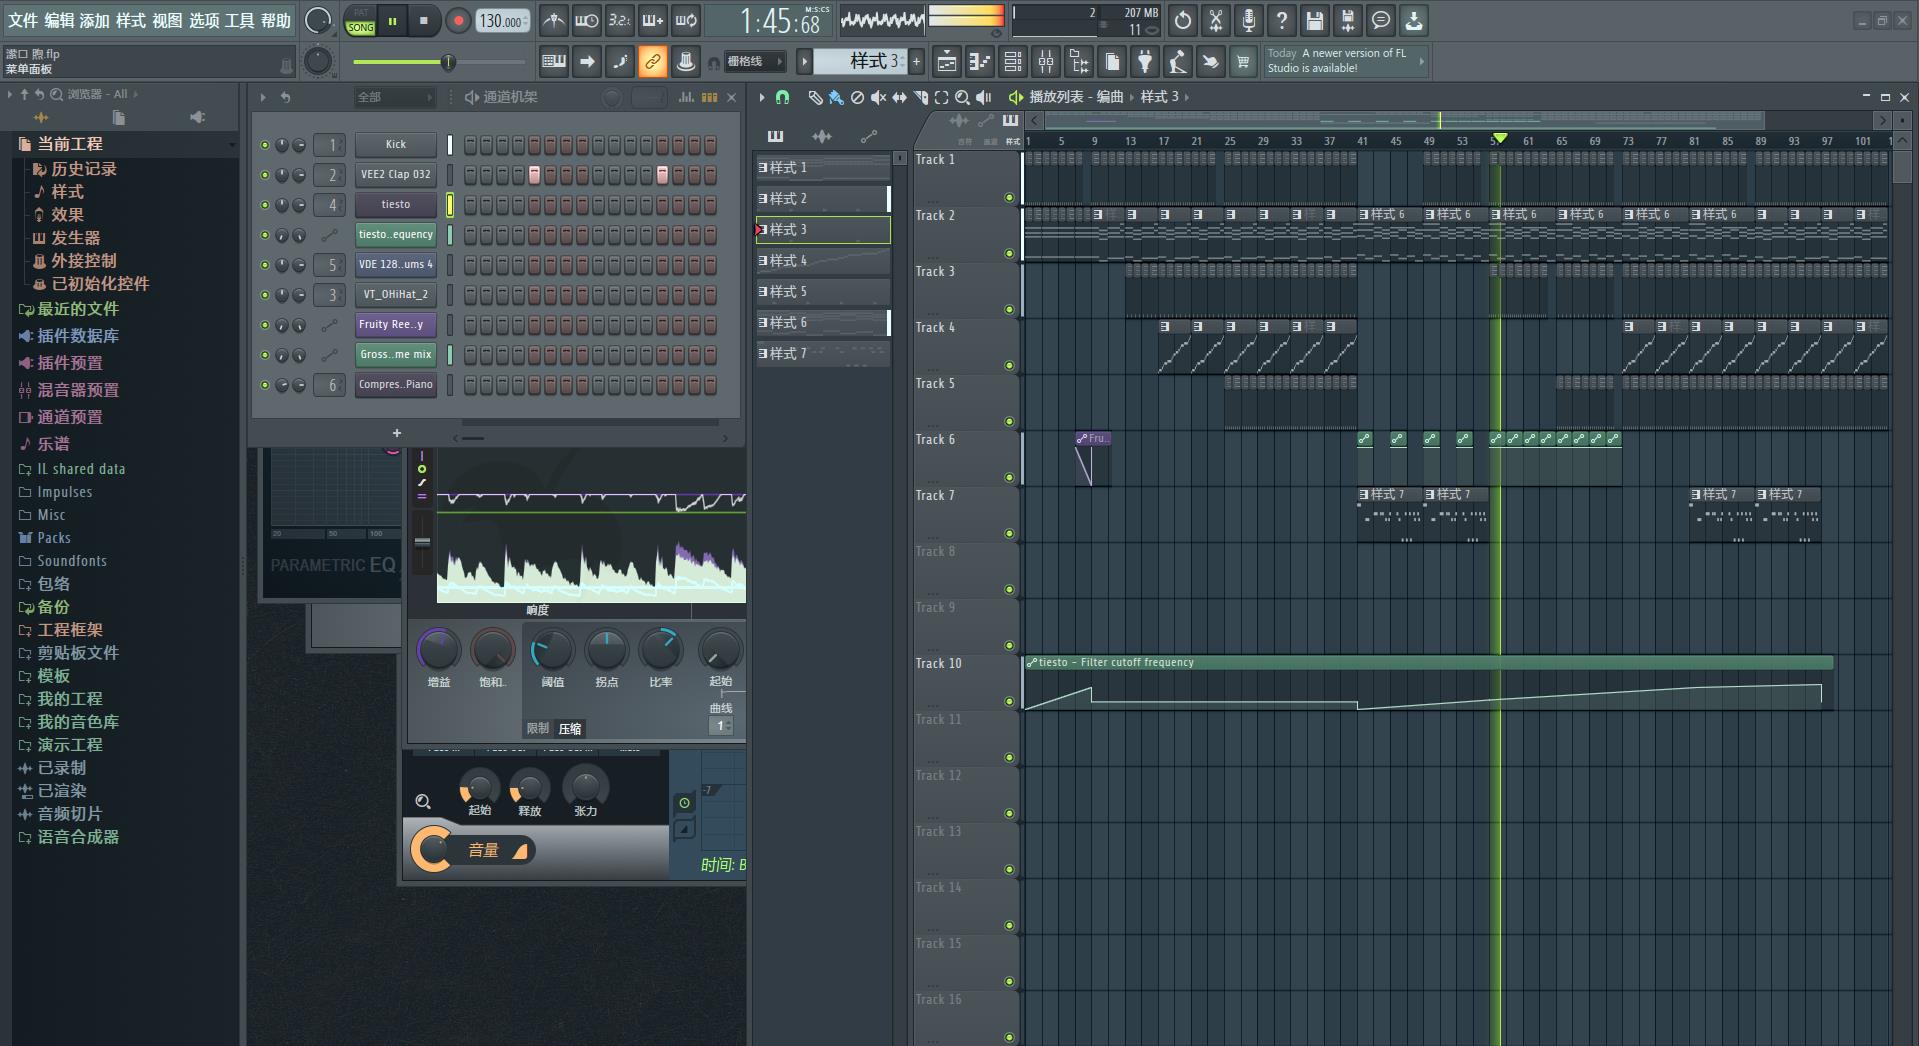
Task: Open the playlist view icon
Action: pyautogui.click(x=946, y=62)
